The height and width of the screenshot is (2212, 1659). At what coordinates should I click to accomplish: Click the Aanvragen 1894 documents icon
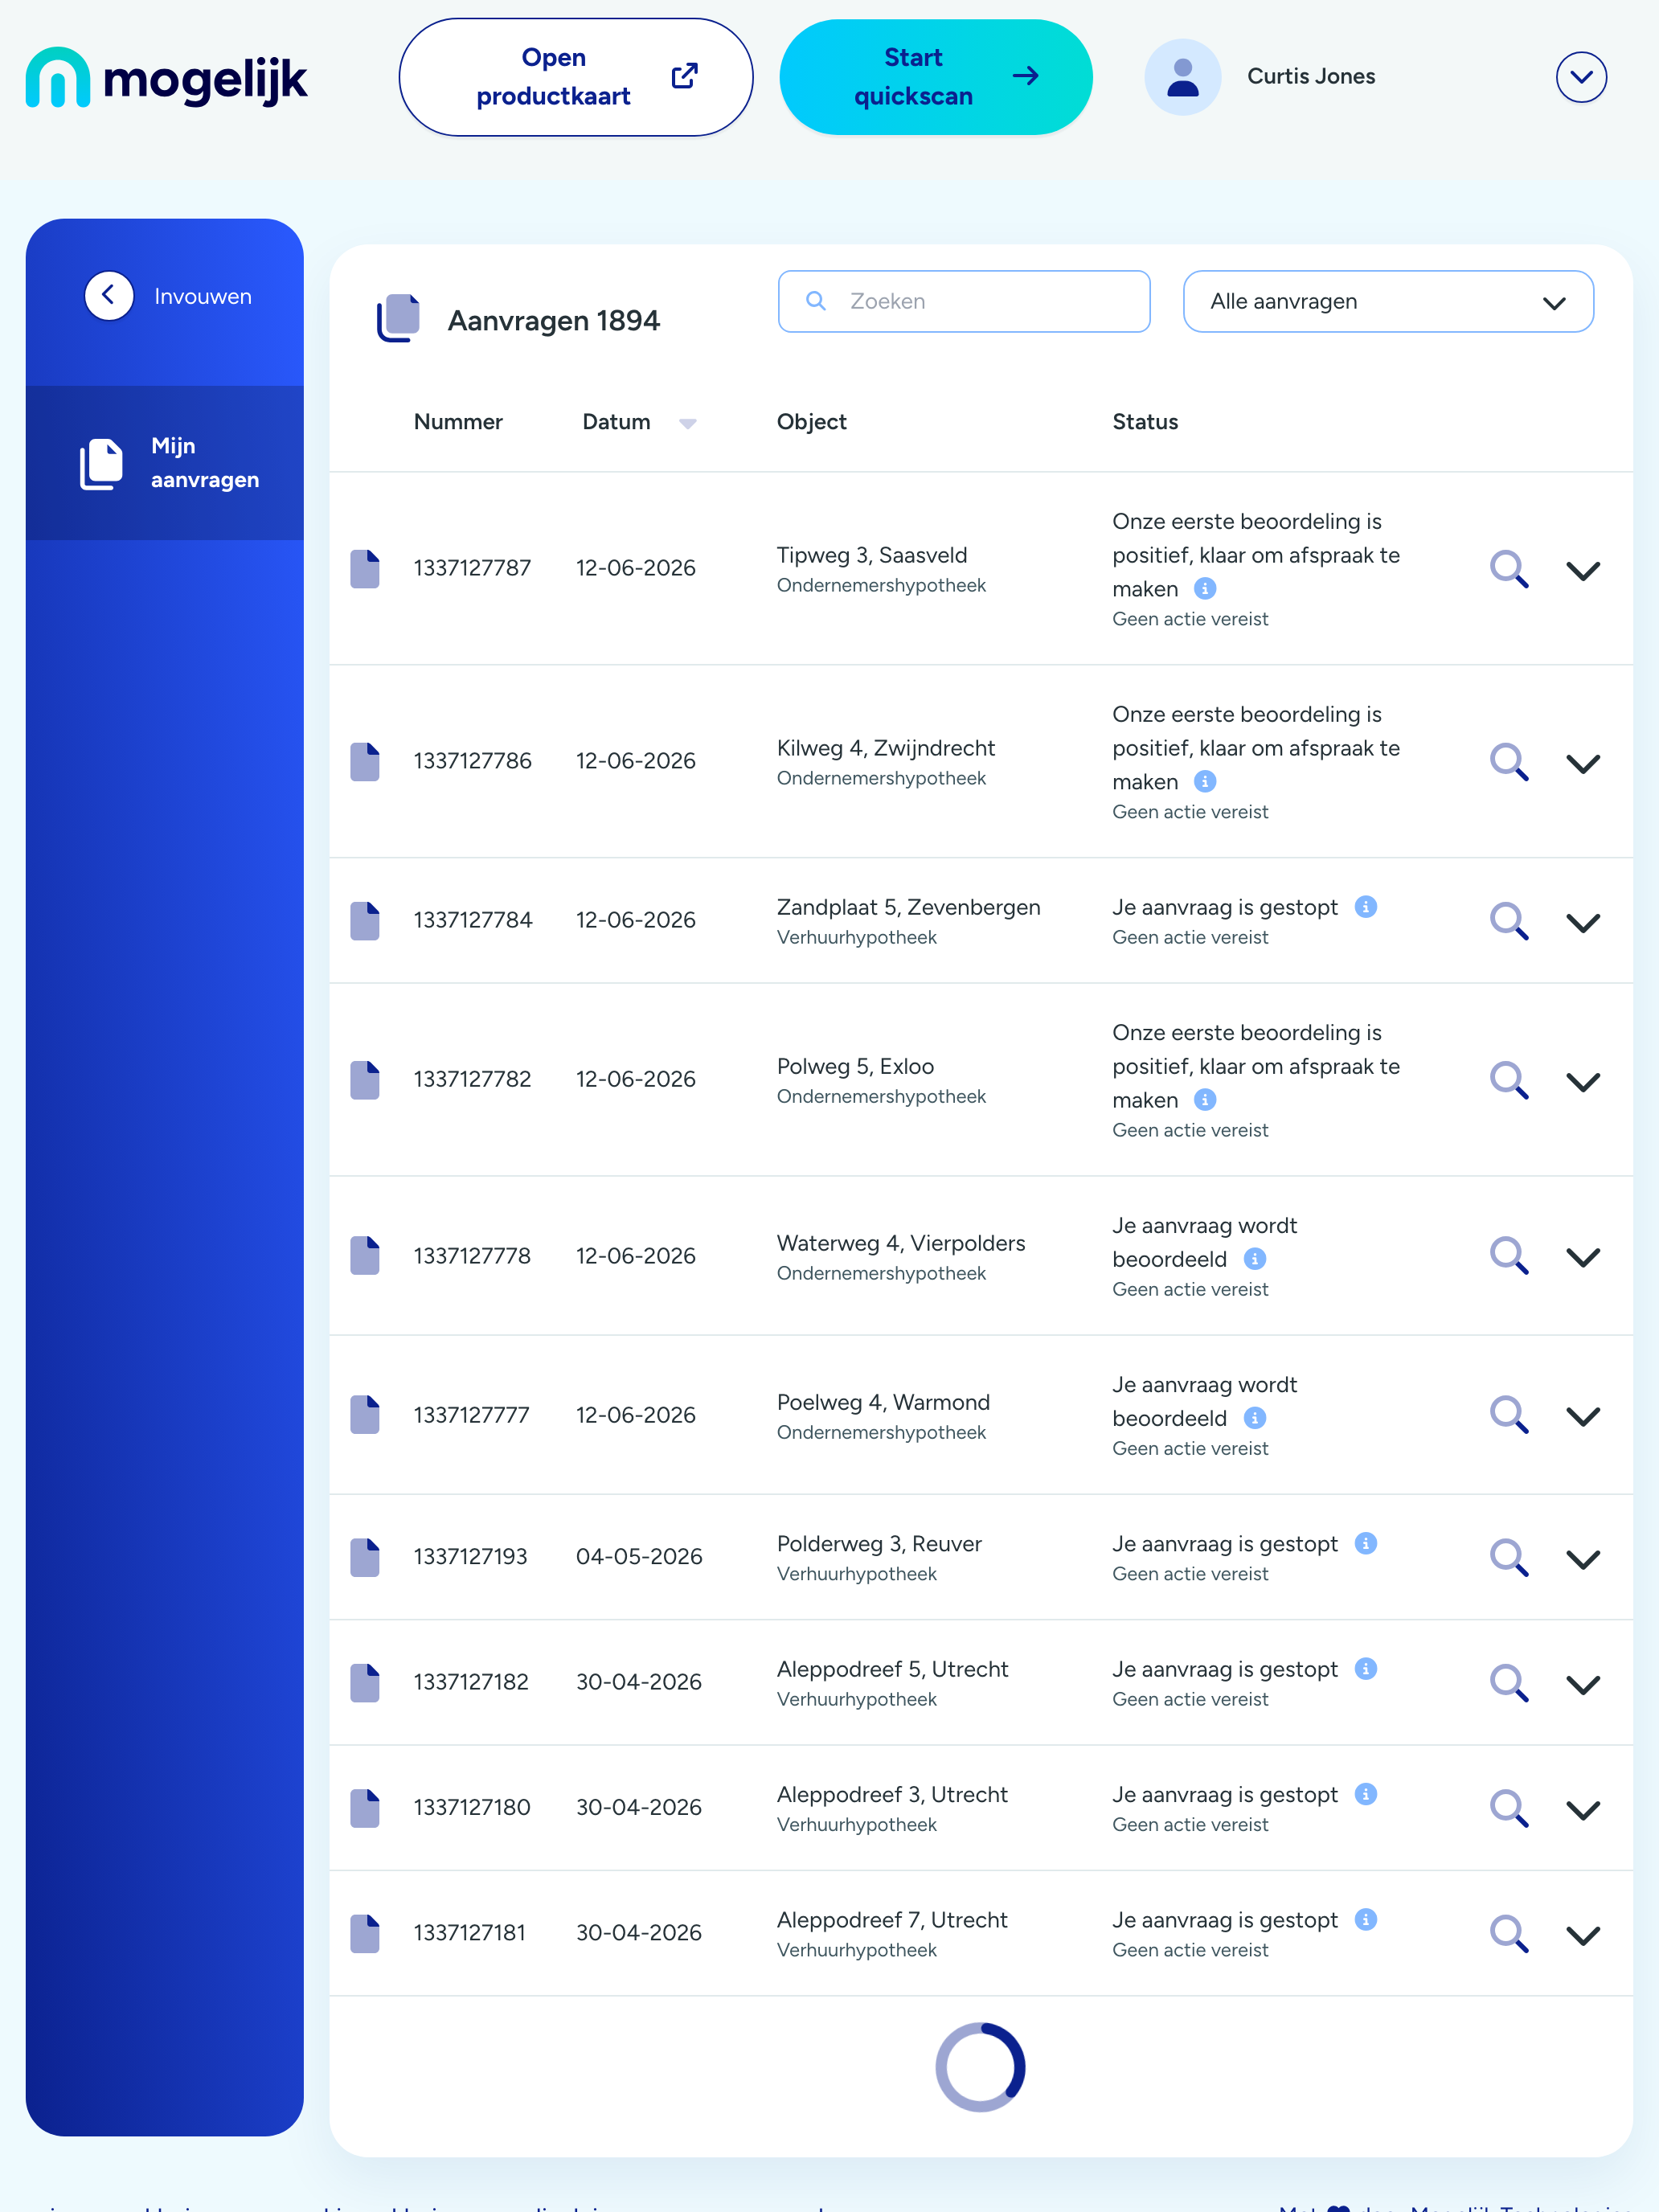pyautogui.click(x=397, y=319)
